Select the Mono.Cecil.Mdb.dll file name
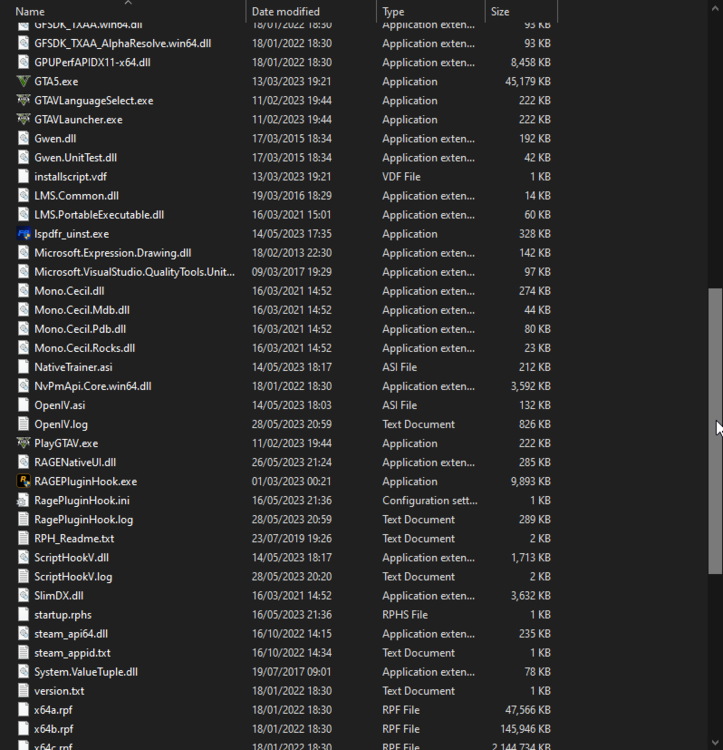723x750 pixels. tap(82, 310)
